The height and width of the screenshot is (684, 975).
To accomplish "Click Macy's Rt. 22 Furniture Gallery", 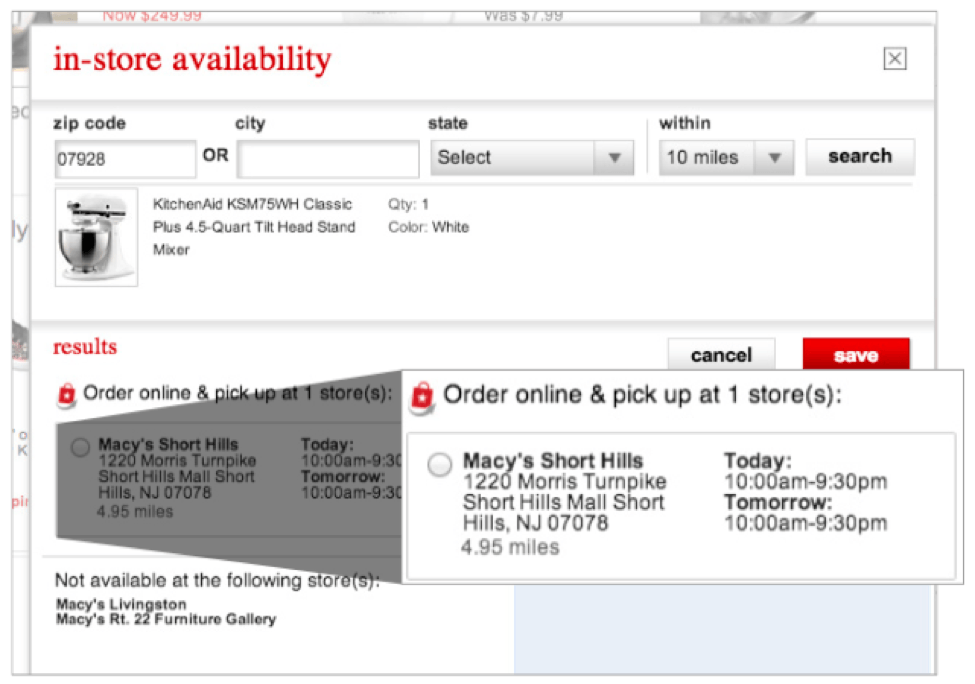I will point(166,620).
